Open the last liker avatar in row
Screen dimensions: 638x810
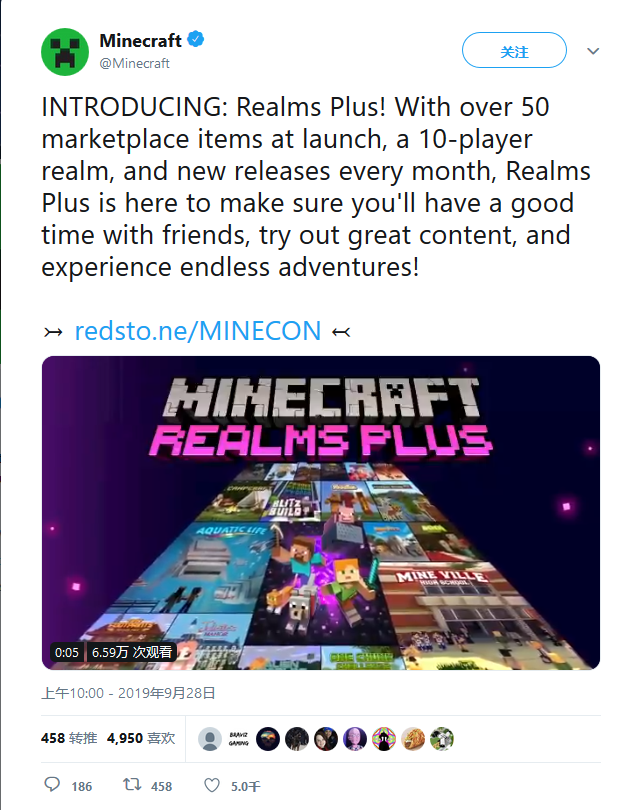(x=442, y=739)
